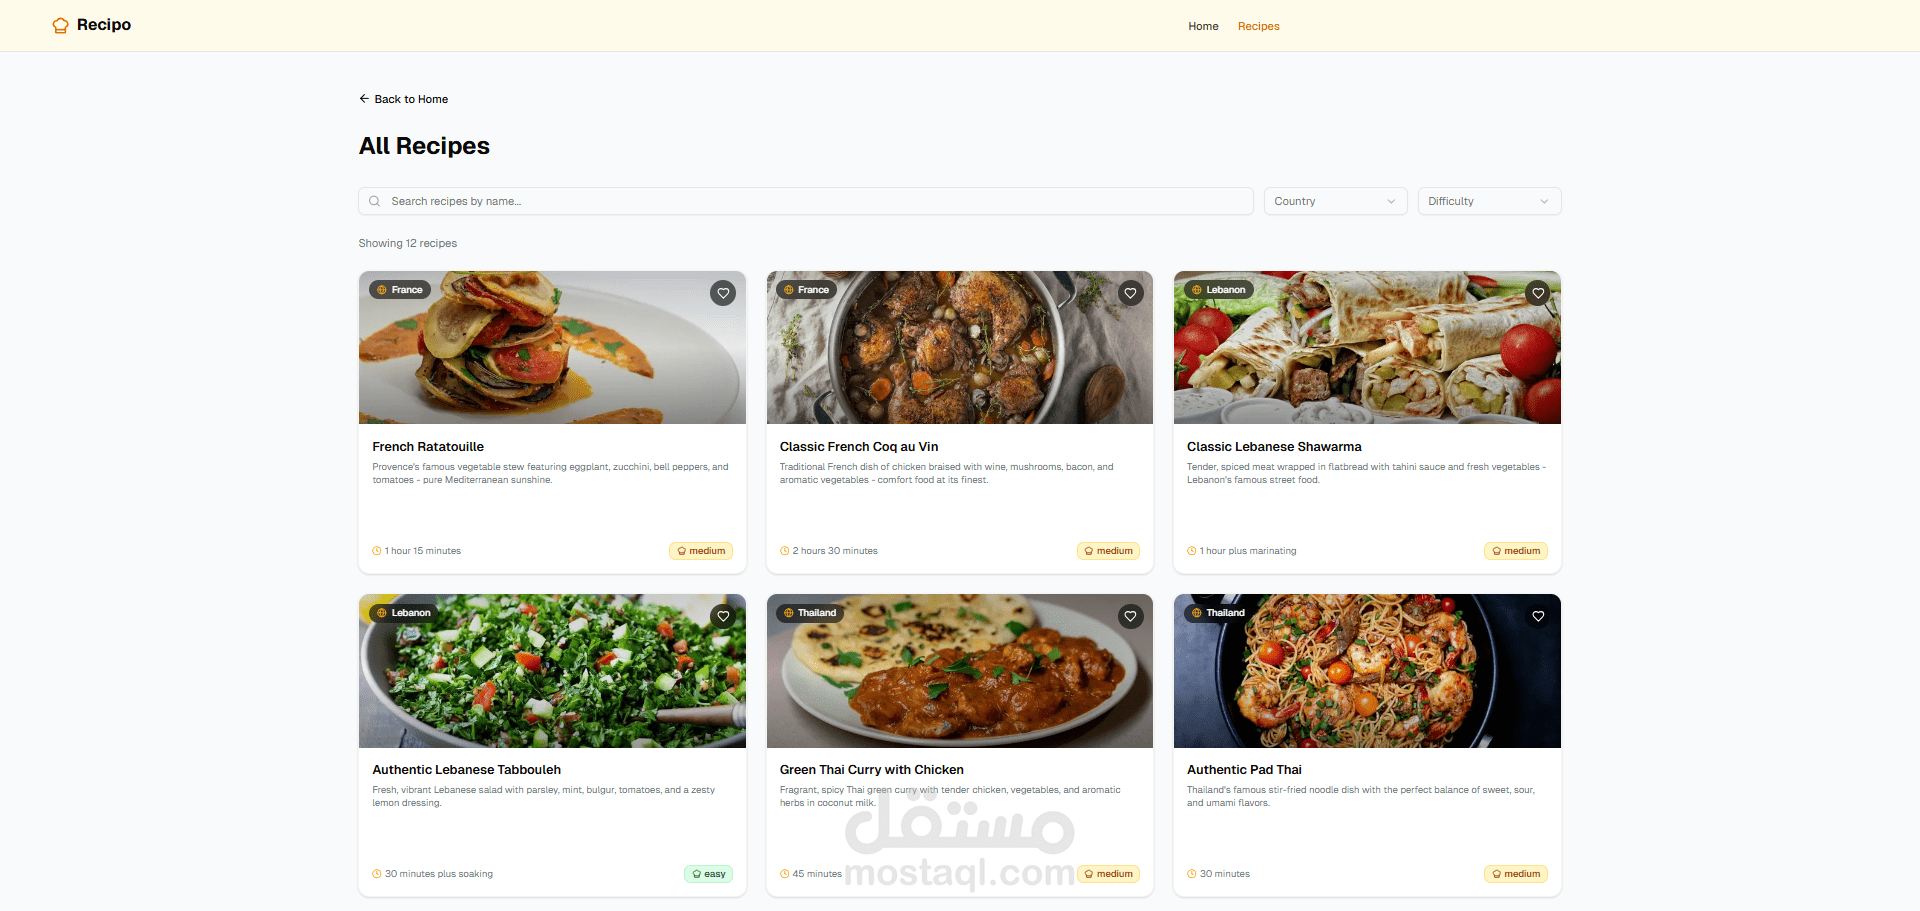Open the Country filter dropdown
The height and width of the screenshot is (911, 1920).
[x=1335, y=201]
